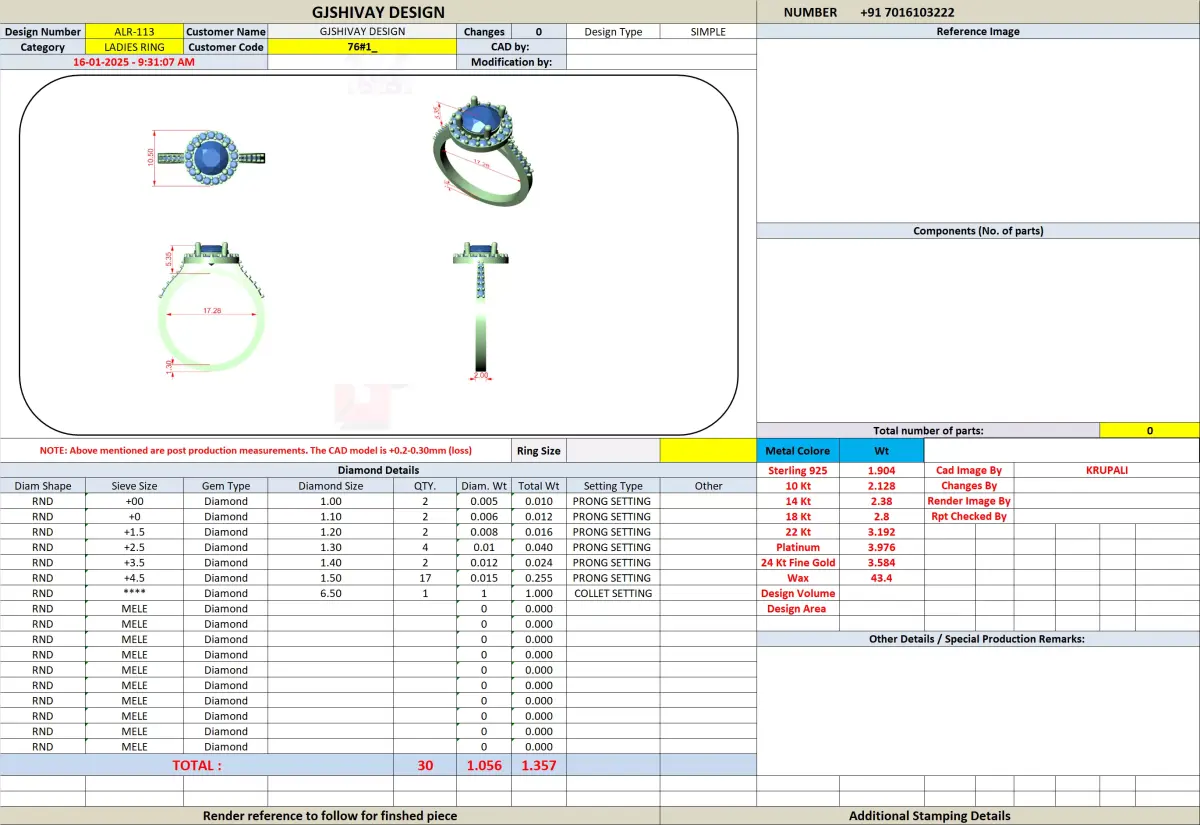1200x825 pixels.
Task: Click the Gem Type column header
Action: pyautogui.click(x=226, y=486)
